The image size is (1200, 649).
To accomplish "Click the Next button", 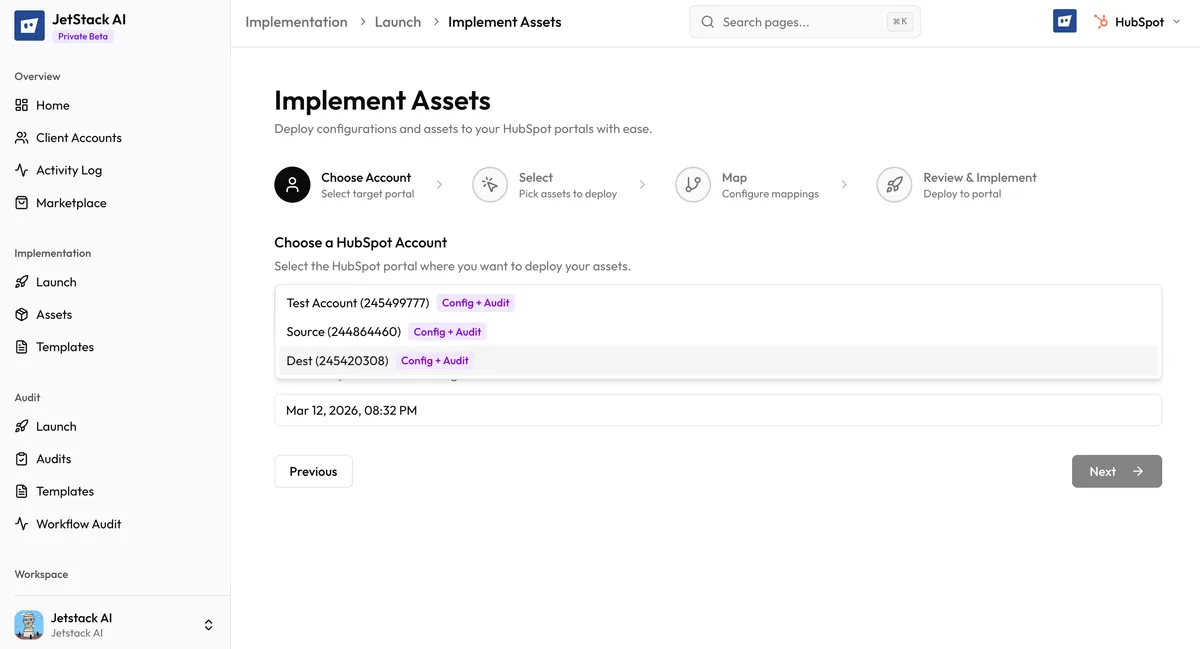I will tap(1116, 471).
